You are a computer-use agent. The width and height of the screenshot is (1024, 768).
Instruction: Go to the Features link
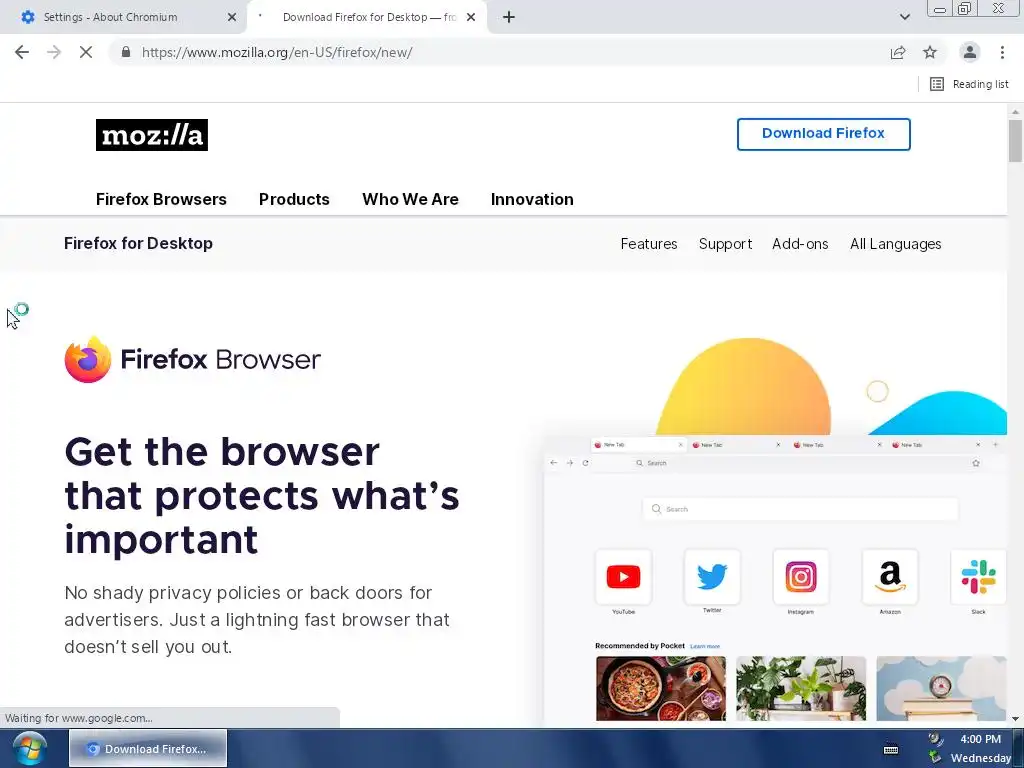point(648,244)
